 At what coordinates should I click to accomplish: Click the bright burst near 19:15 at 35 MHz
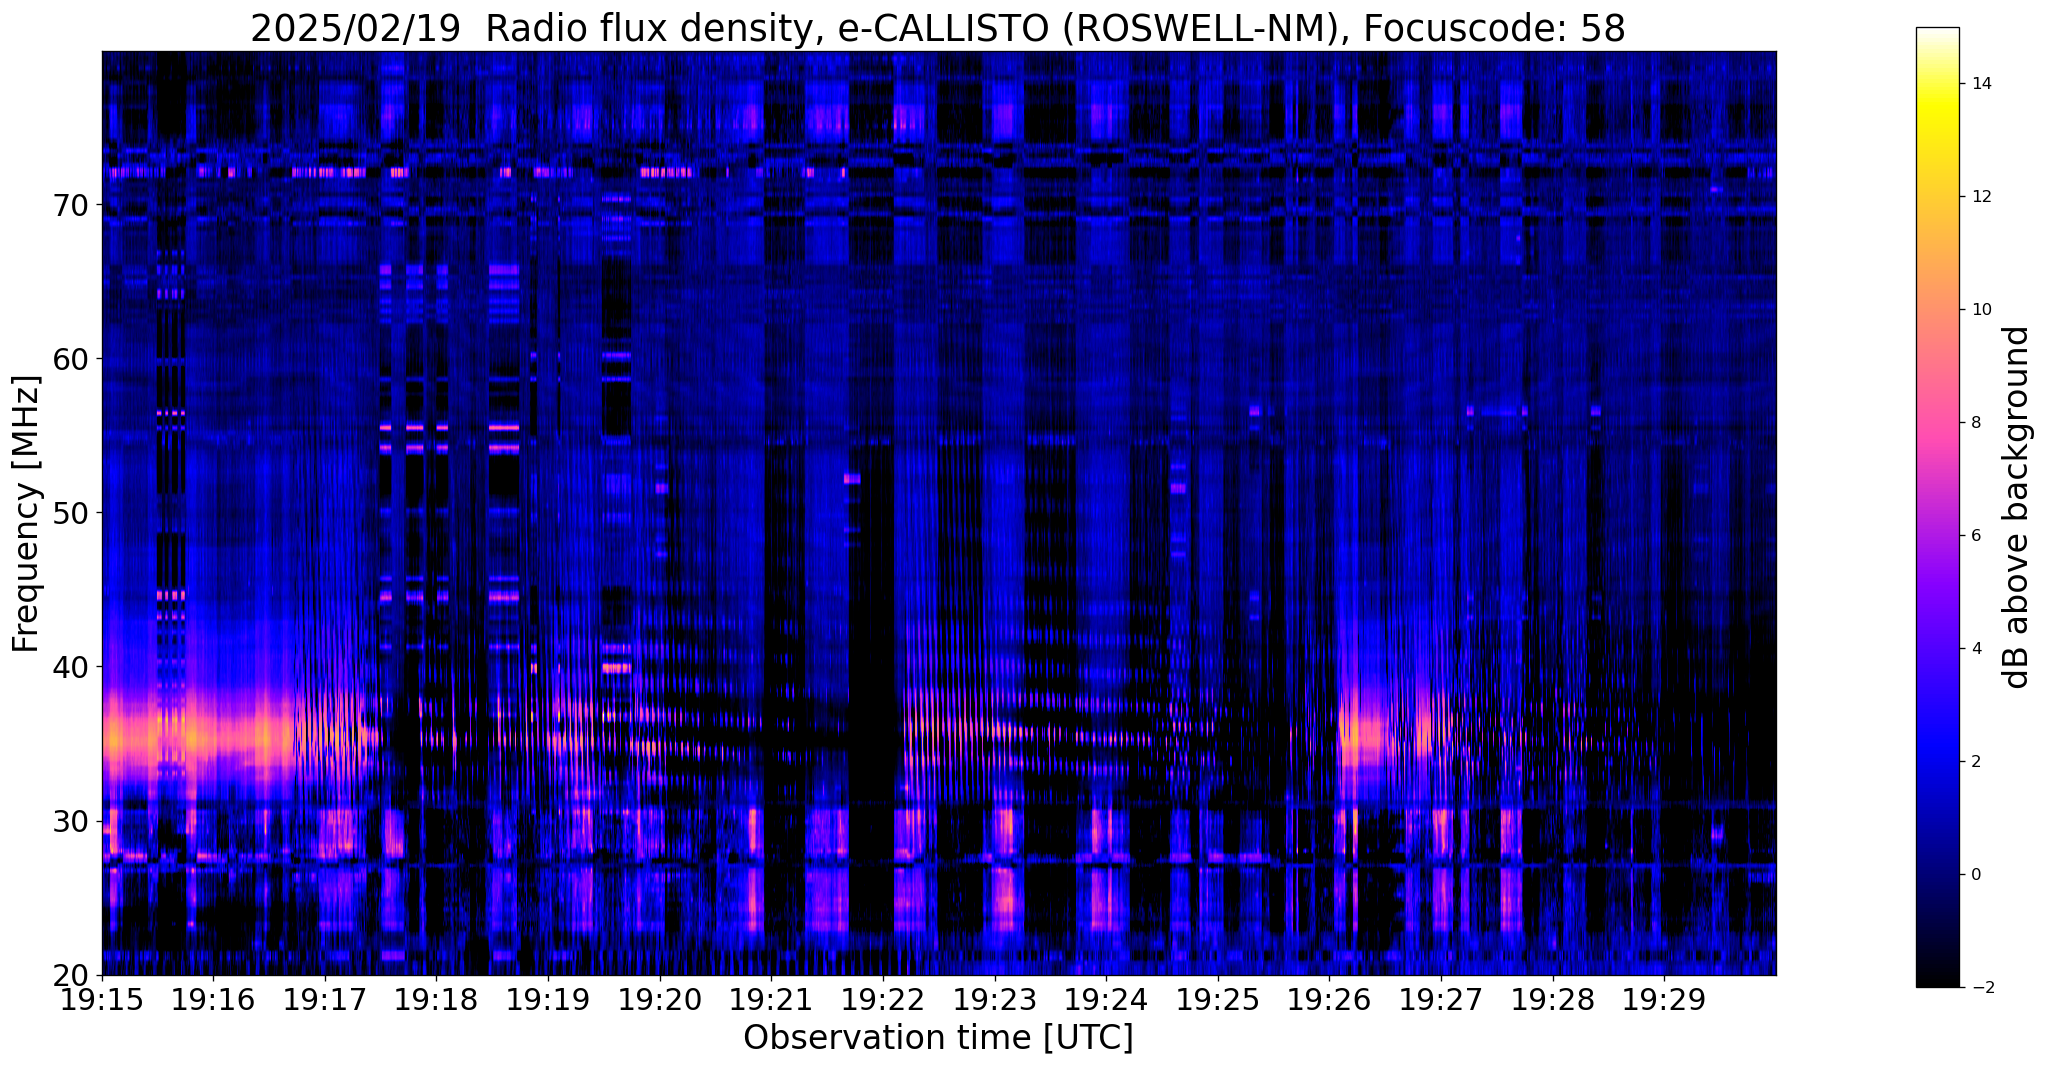200,738
